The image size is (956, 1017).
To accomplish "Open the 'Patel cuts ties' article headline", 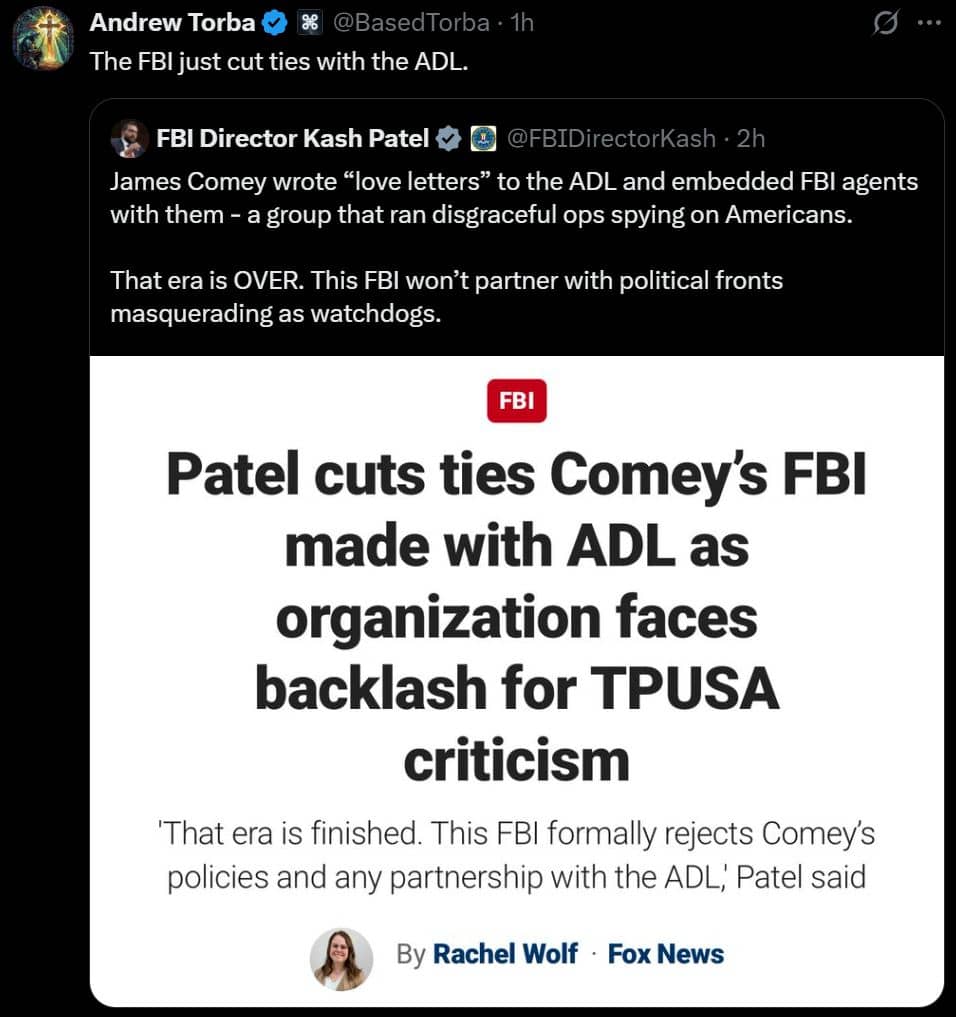I will (x=516, y=618).
